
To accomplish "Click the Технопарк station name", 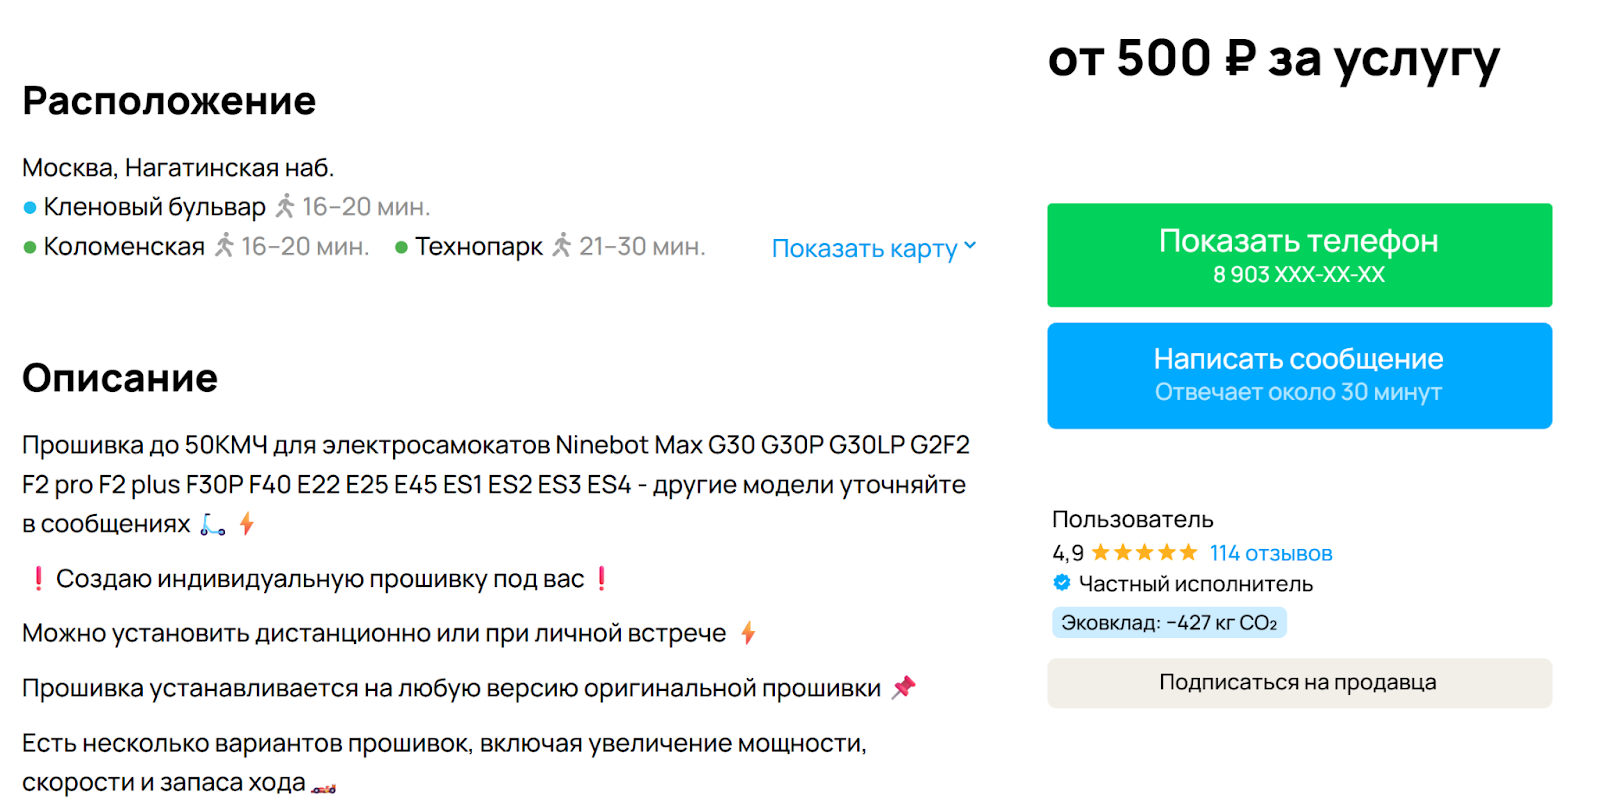I will pyautogui.click(x=479, y=247).
